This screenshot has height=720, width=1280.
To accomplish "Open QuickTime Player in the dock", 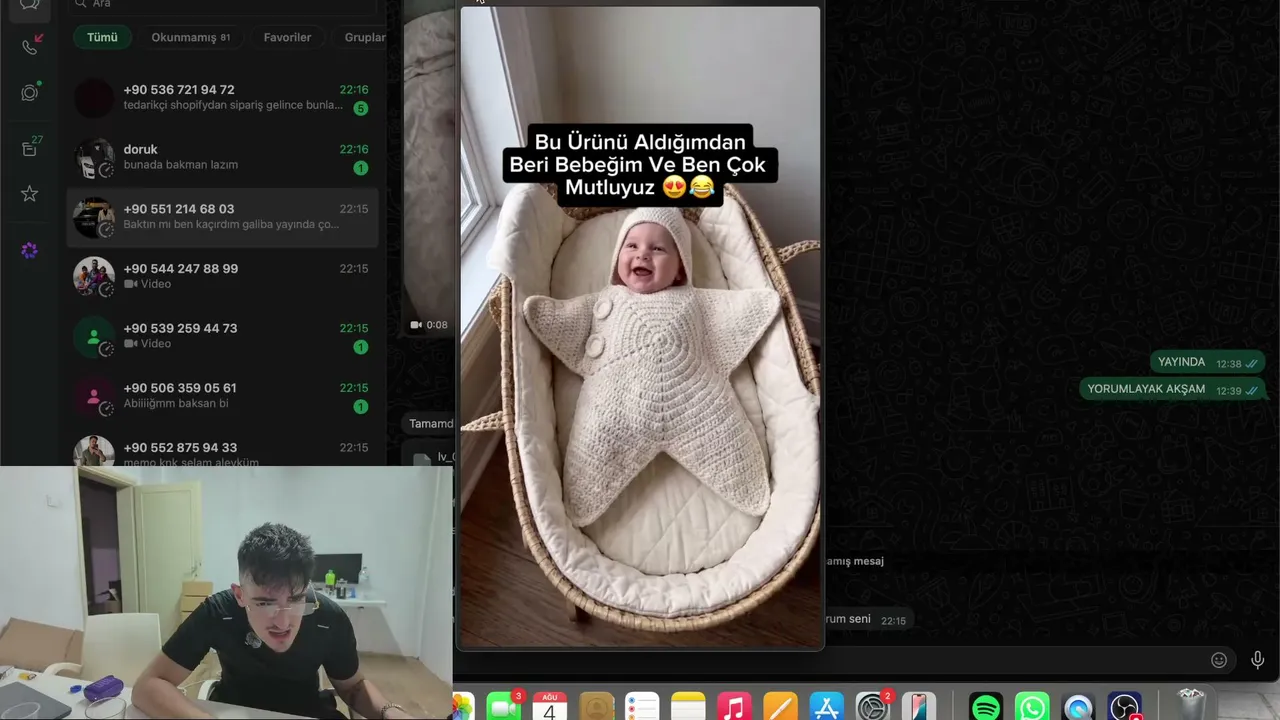I will tap(1078, 707).
